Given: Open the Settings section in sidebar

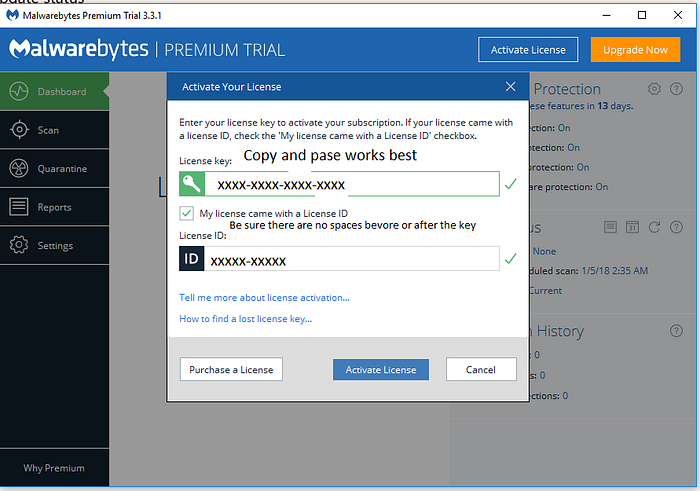Looking at the screenshot, I should coord(54,246).
